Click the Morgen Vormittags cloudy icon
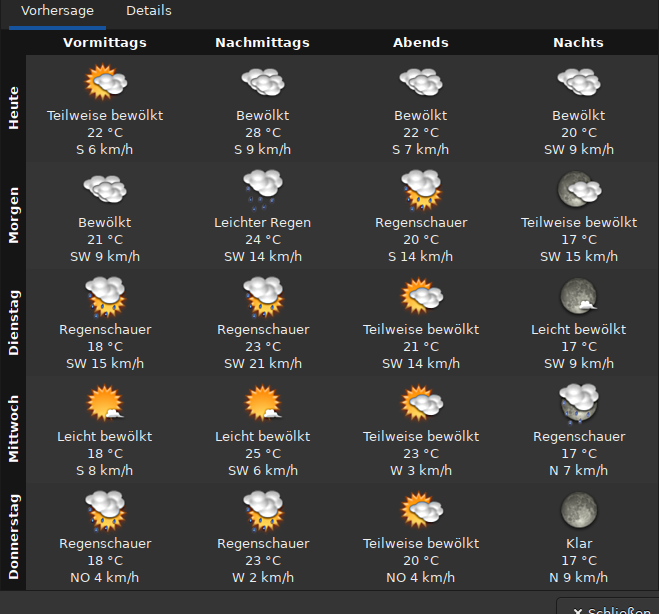 [105, 189]
